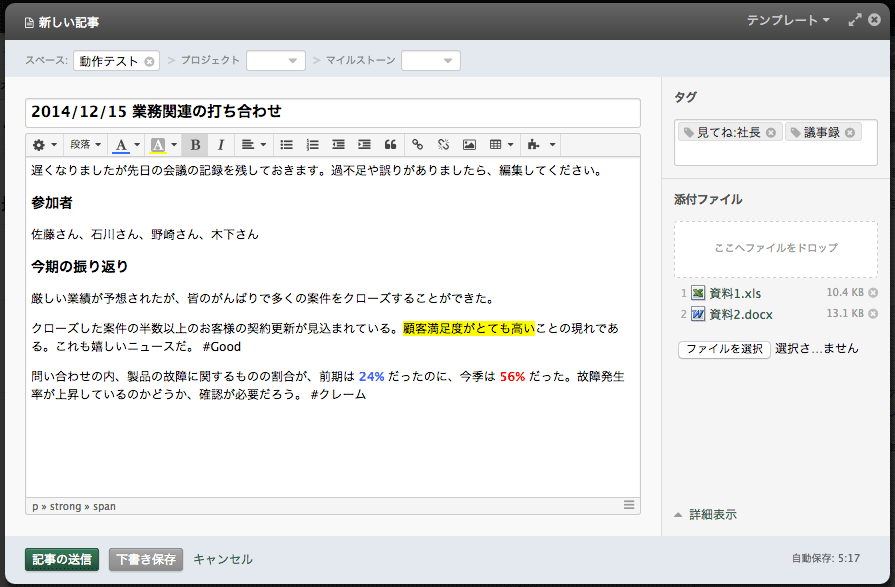This screenshot has height=587, width=895.
Task: Click the 見てね:社長 tag label
Action: coord(728,132)
